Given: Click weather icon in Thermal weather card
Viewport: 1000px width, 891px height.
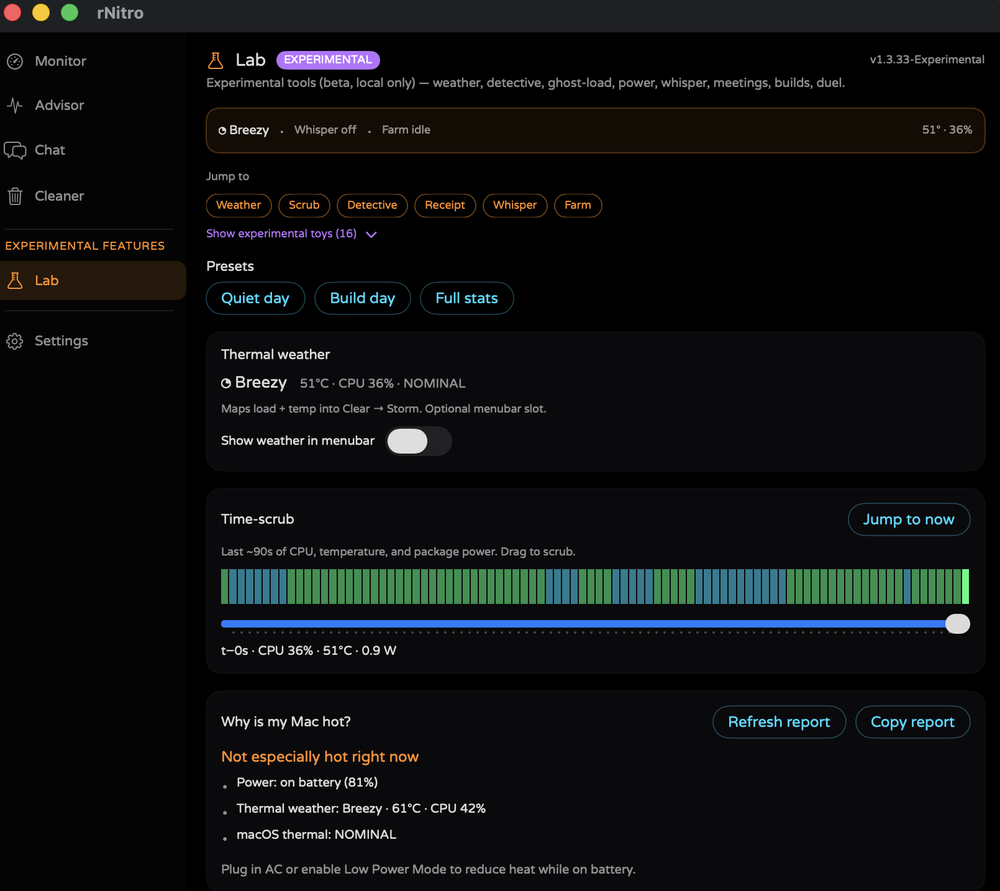Looking at the screenshot, I should coord(226,383).
